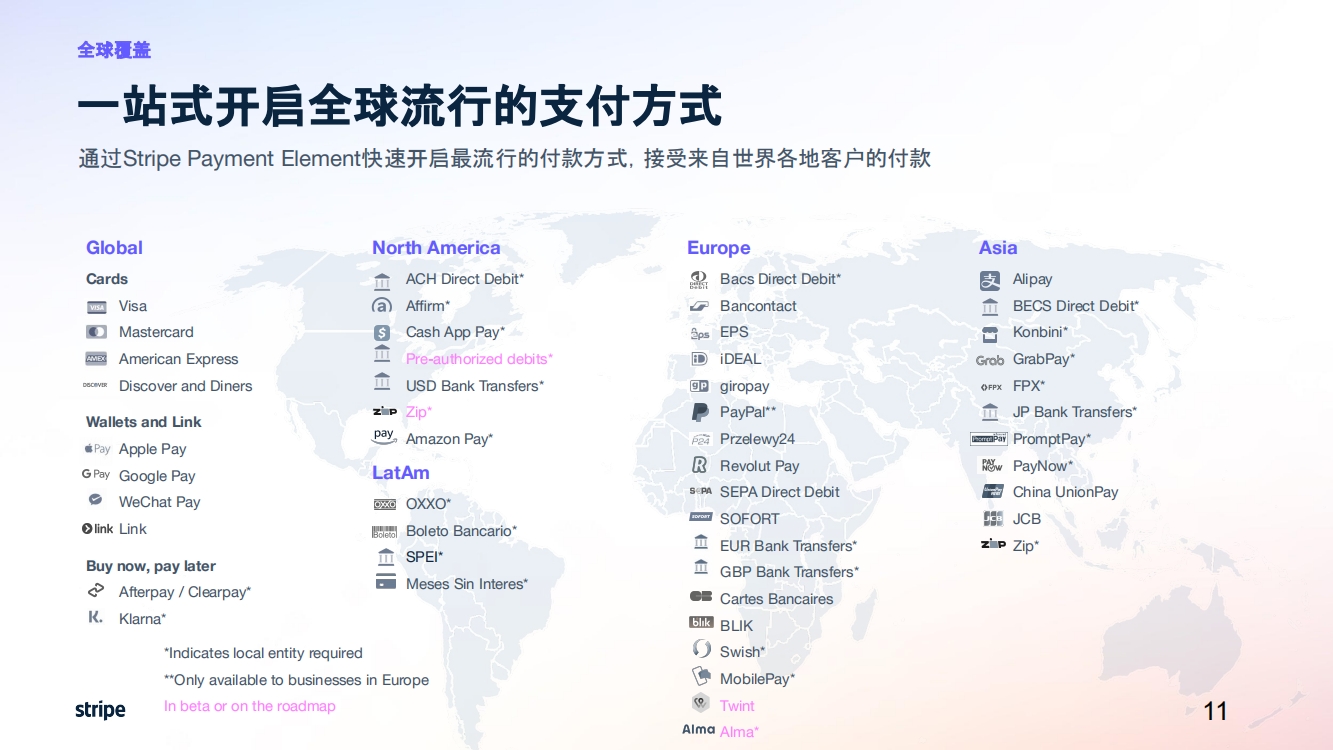Click the Amazon Pay logo
Image resolution: width=1333 pixels, height=750 pixels.
pyautogui.click(x=384, y=436)
